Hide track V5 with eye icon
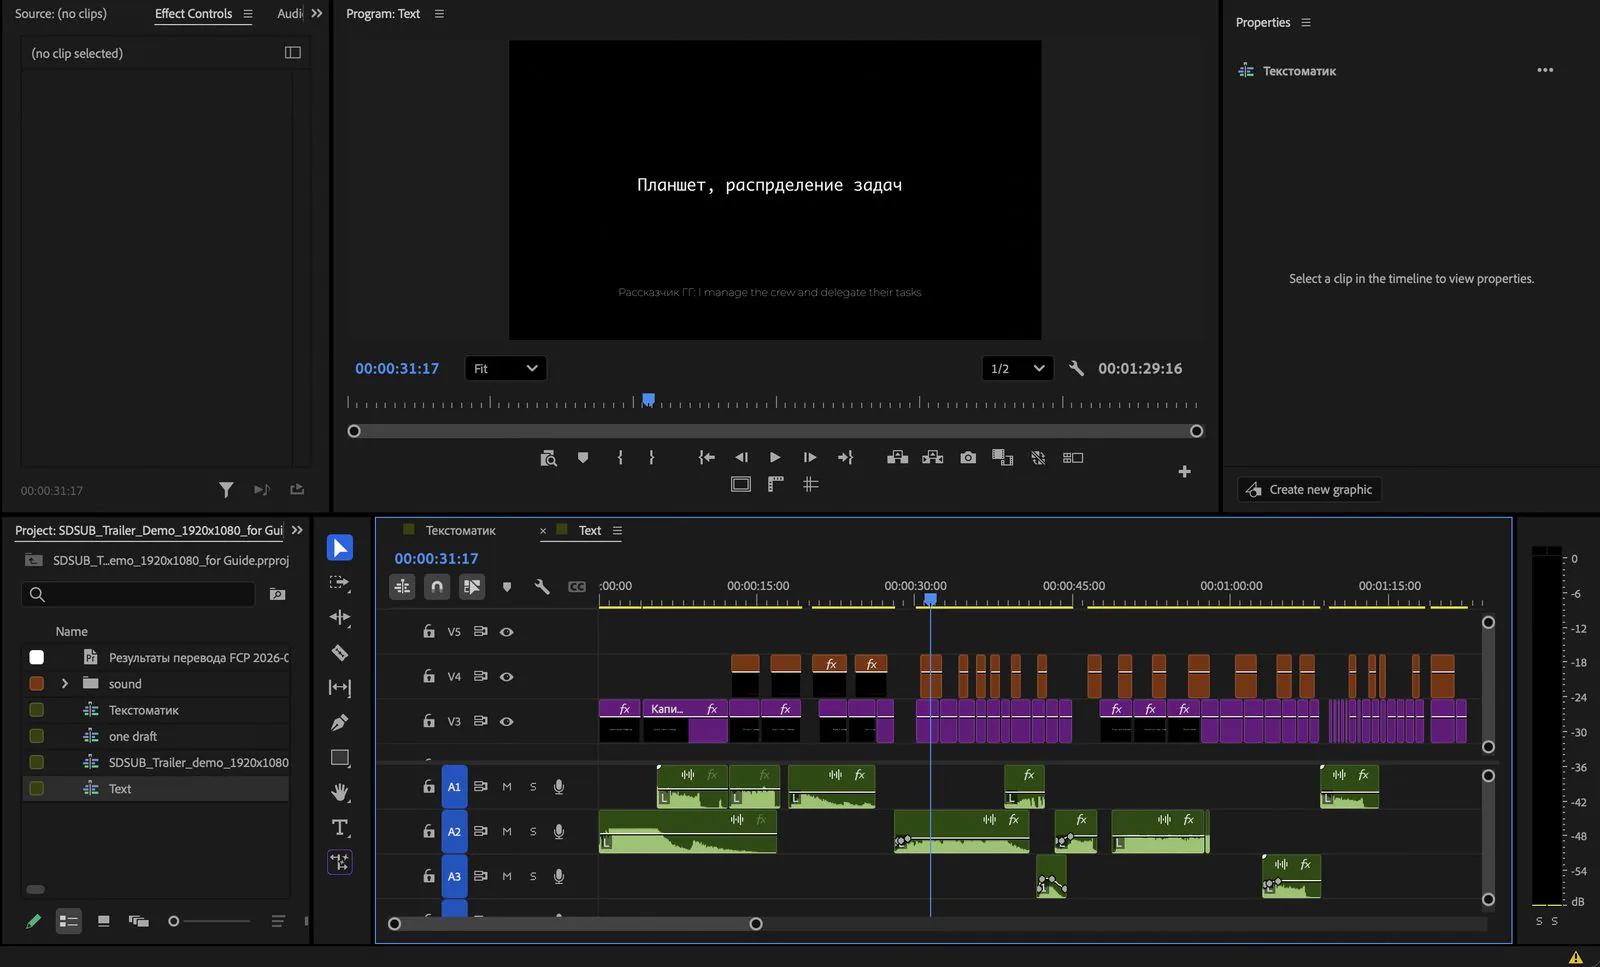The height and width of the screenshot is (967, 1600). click(x=507, y=632)
